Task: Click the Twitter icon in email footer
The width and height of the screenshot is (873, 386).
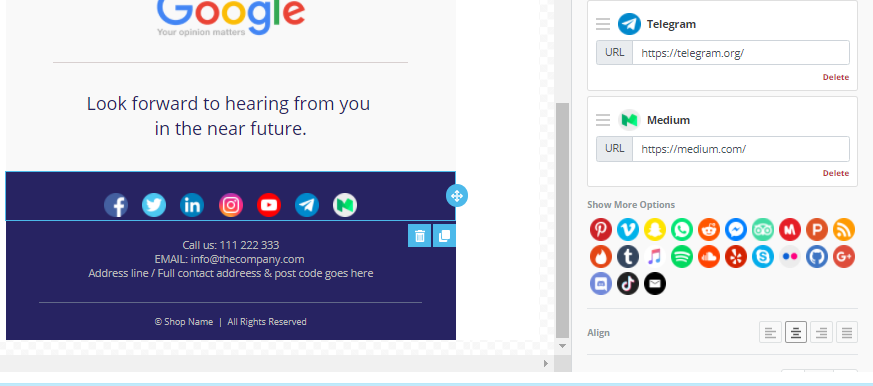Action: click(154, 205)
